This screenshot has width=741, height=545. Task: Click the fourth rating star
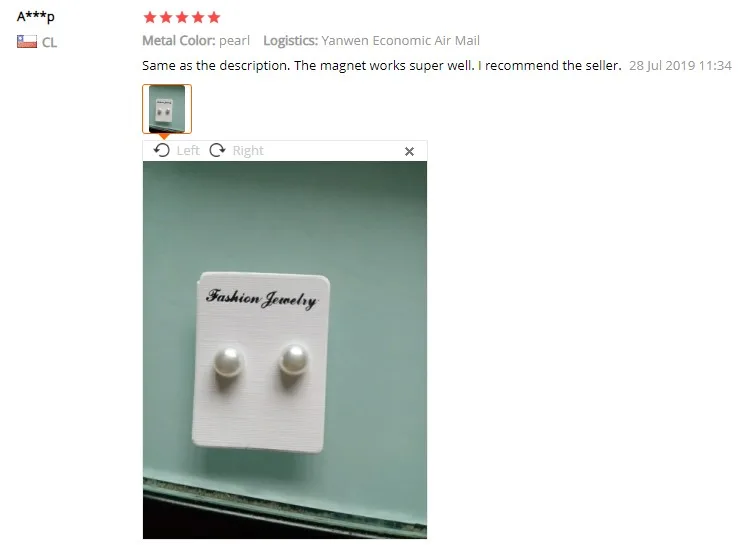pos(198,17)
